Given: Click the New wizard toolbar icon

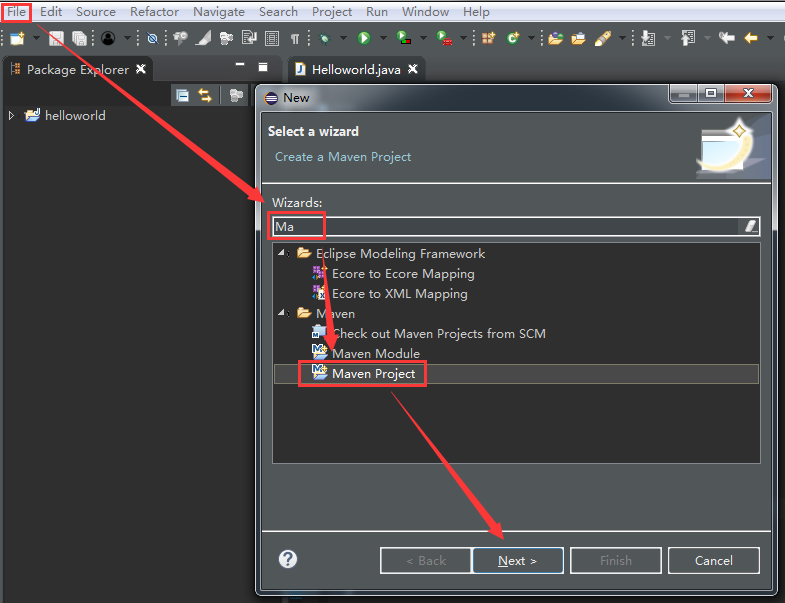Looking at the screenshot, I should pyautogui.click(x=18, y=38).
